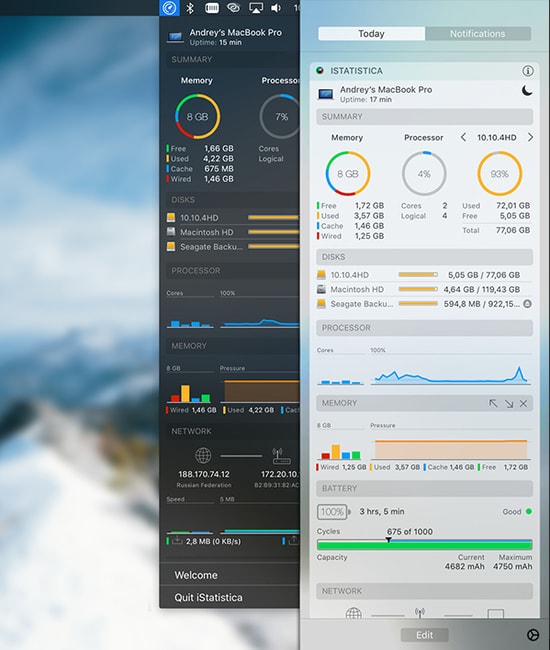Click the 7% processor ring in dark menu
The height and width of the screenshot is (650, 550).
pos(279,116)
